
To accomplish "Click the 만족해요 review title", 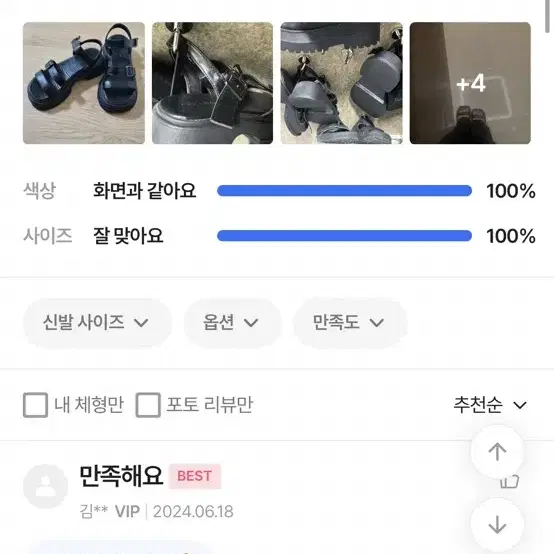I will 121,476.
